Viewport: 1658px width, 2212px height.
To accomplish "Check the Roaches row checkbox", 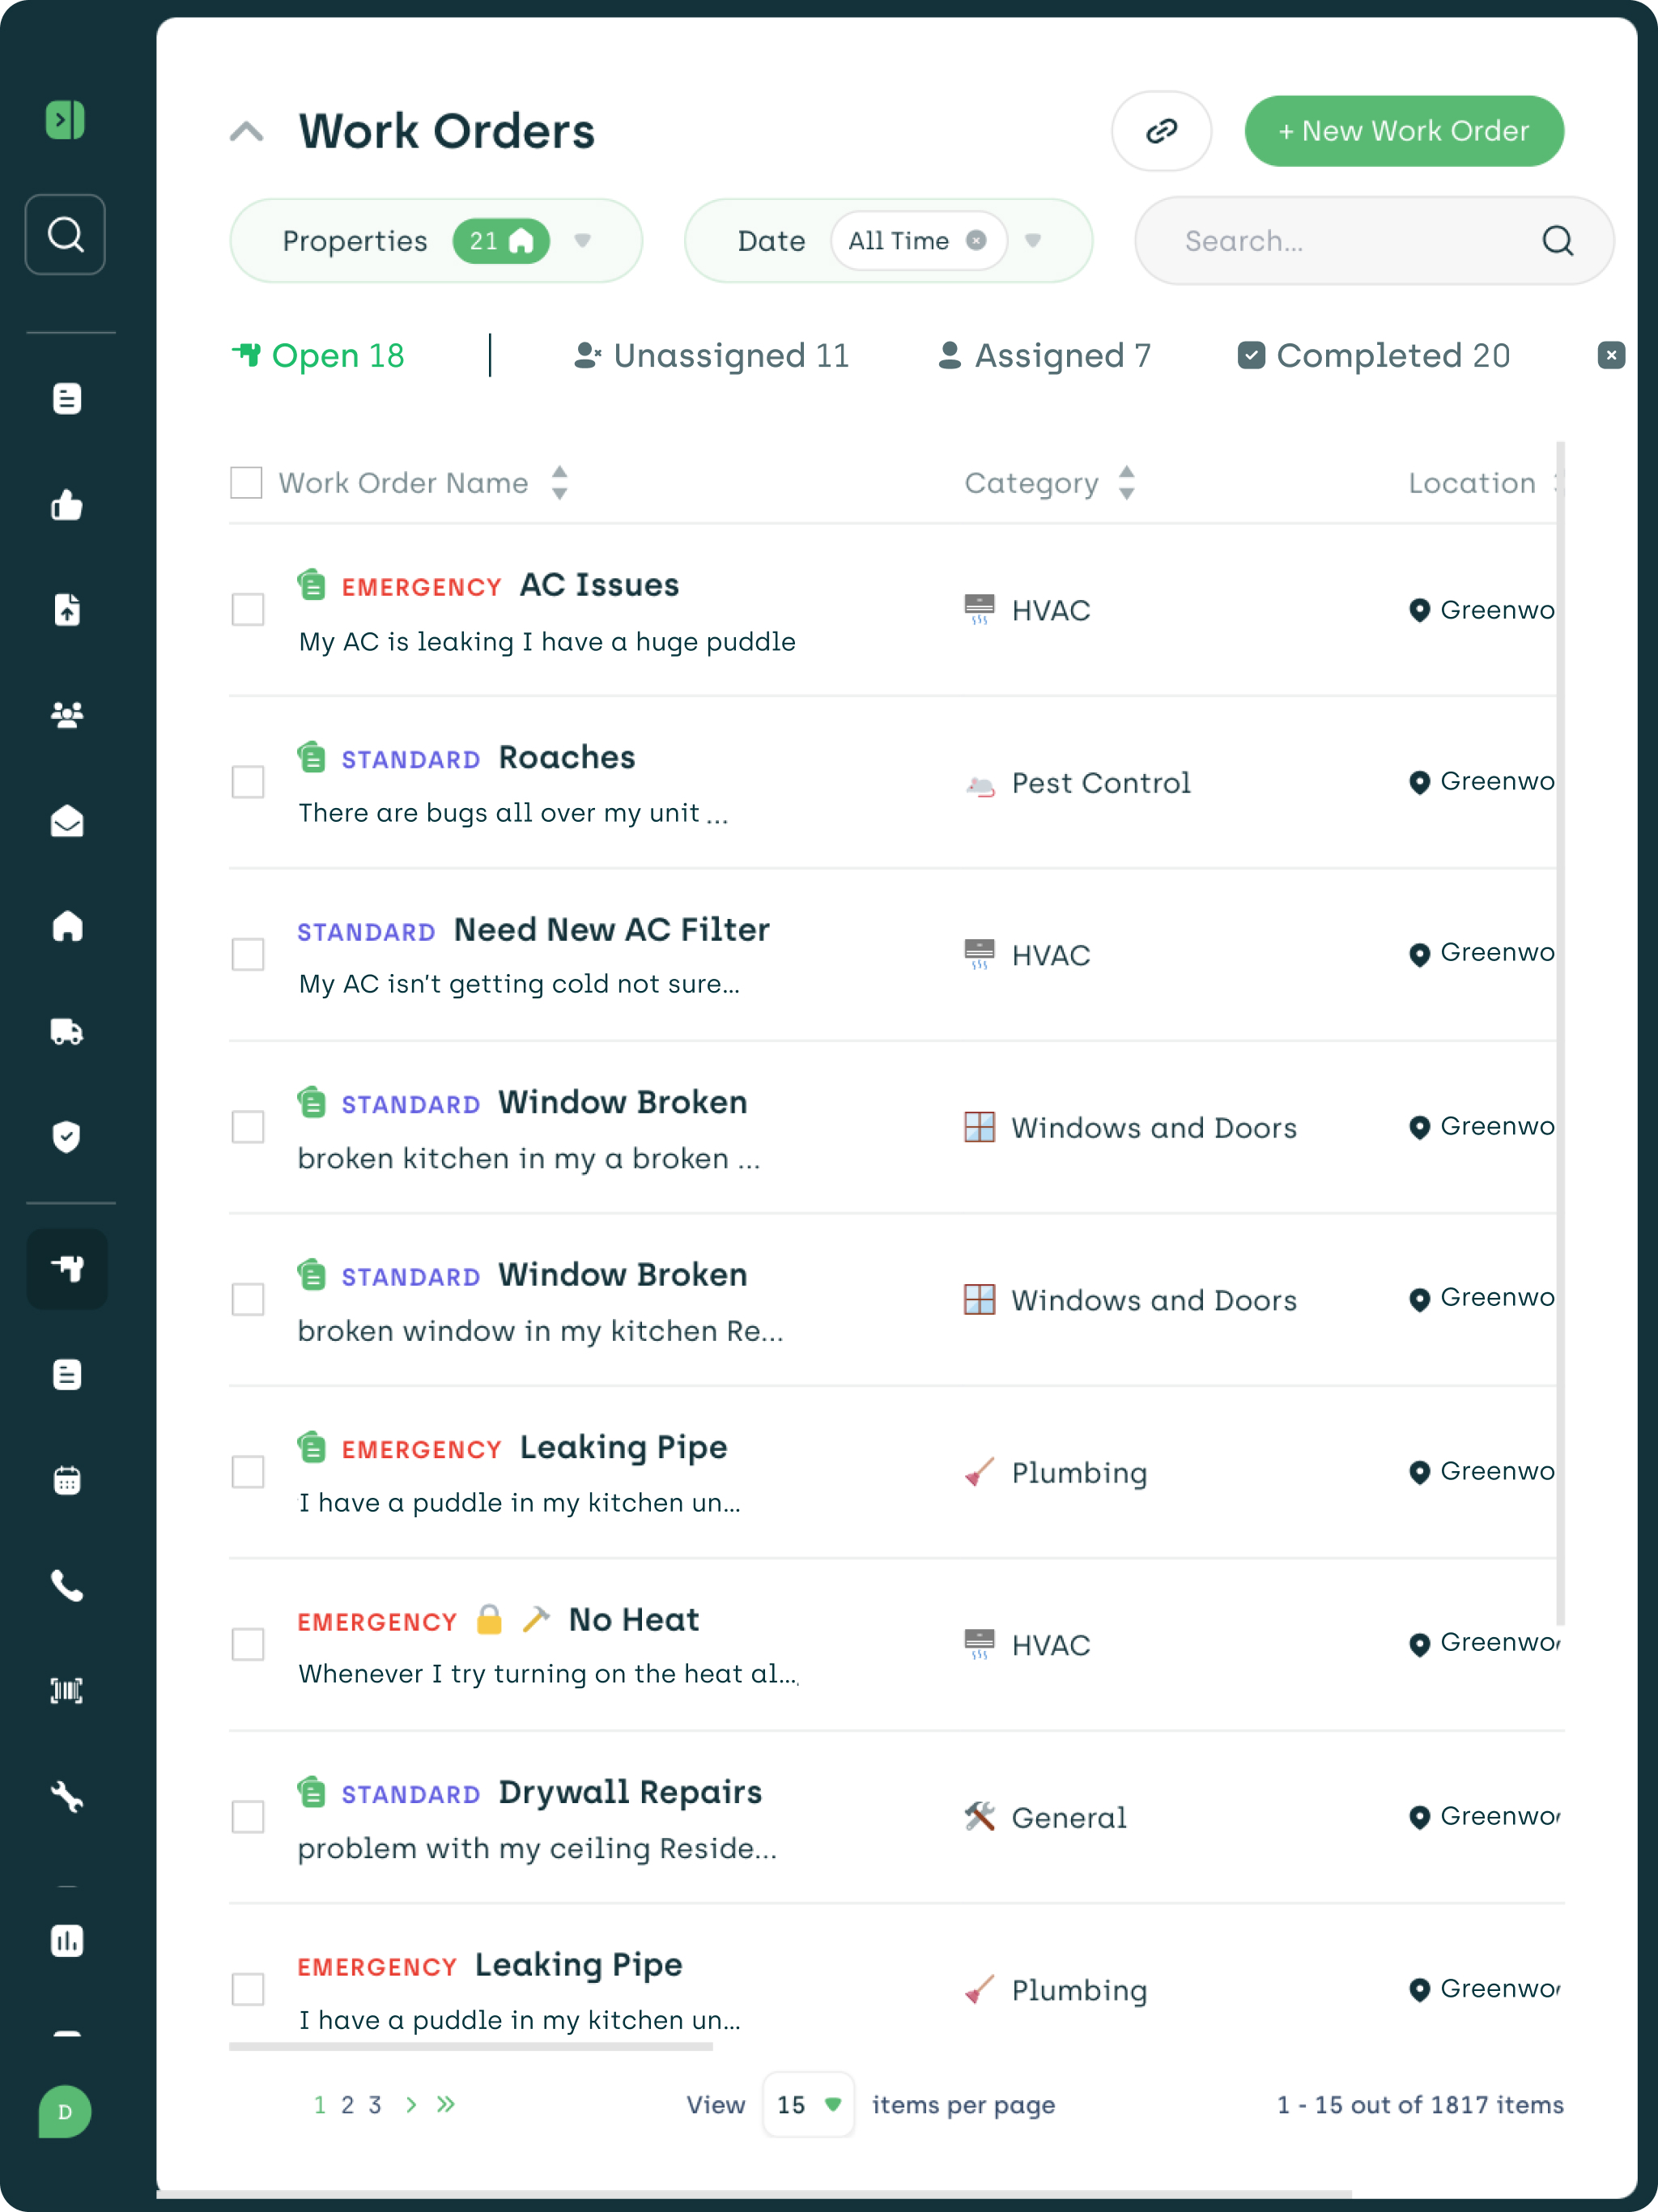I will [248, 782].
